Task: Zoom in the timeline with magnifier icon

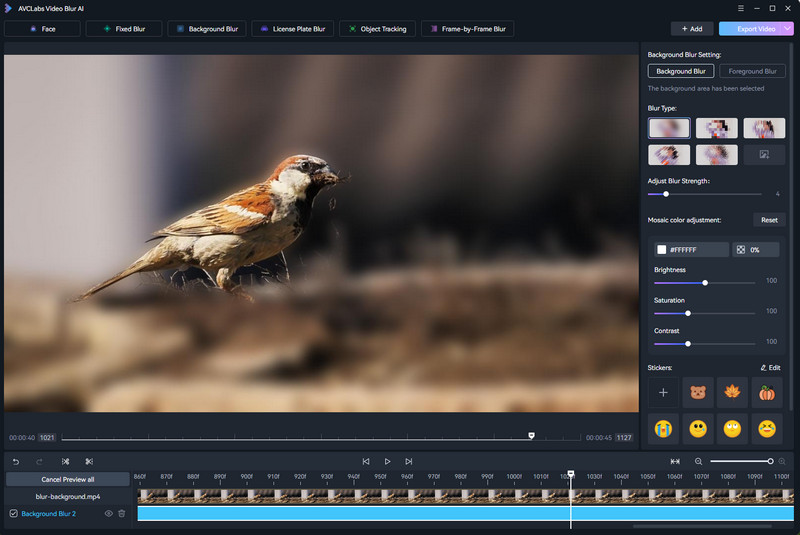Action: (782, 462)
